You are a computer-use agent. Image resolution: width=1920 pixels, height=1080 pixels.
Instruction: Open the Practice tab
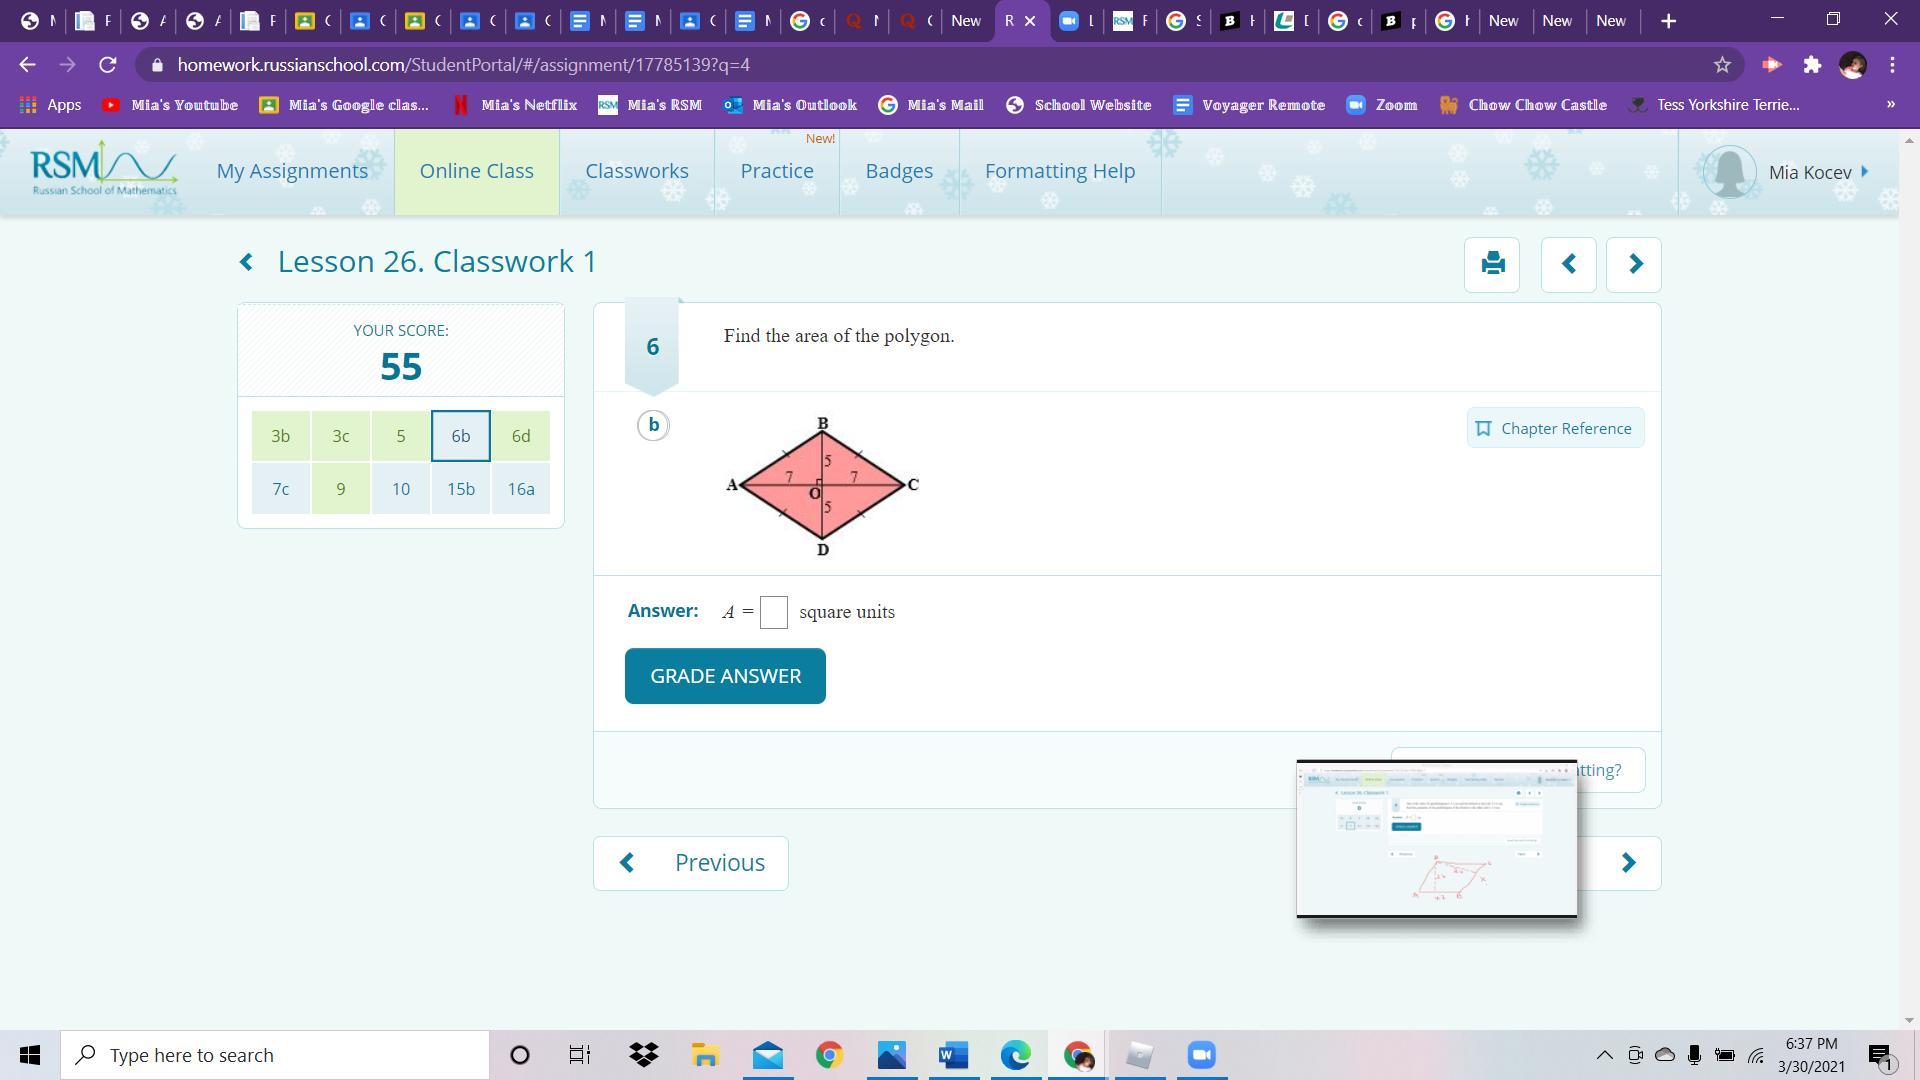[777, 171]
